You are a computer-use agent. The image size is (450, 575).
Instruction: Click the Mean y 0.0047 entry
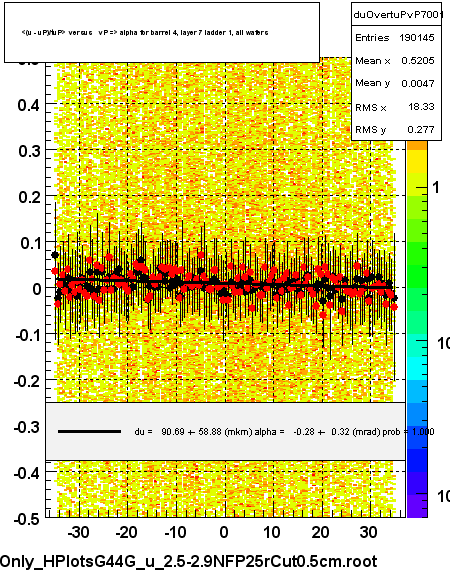pyautogui.click(x=395, y=83)
